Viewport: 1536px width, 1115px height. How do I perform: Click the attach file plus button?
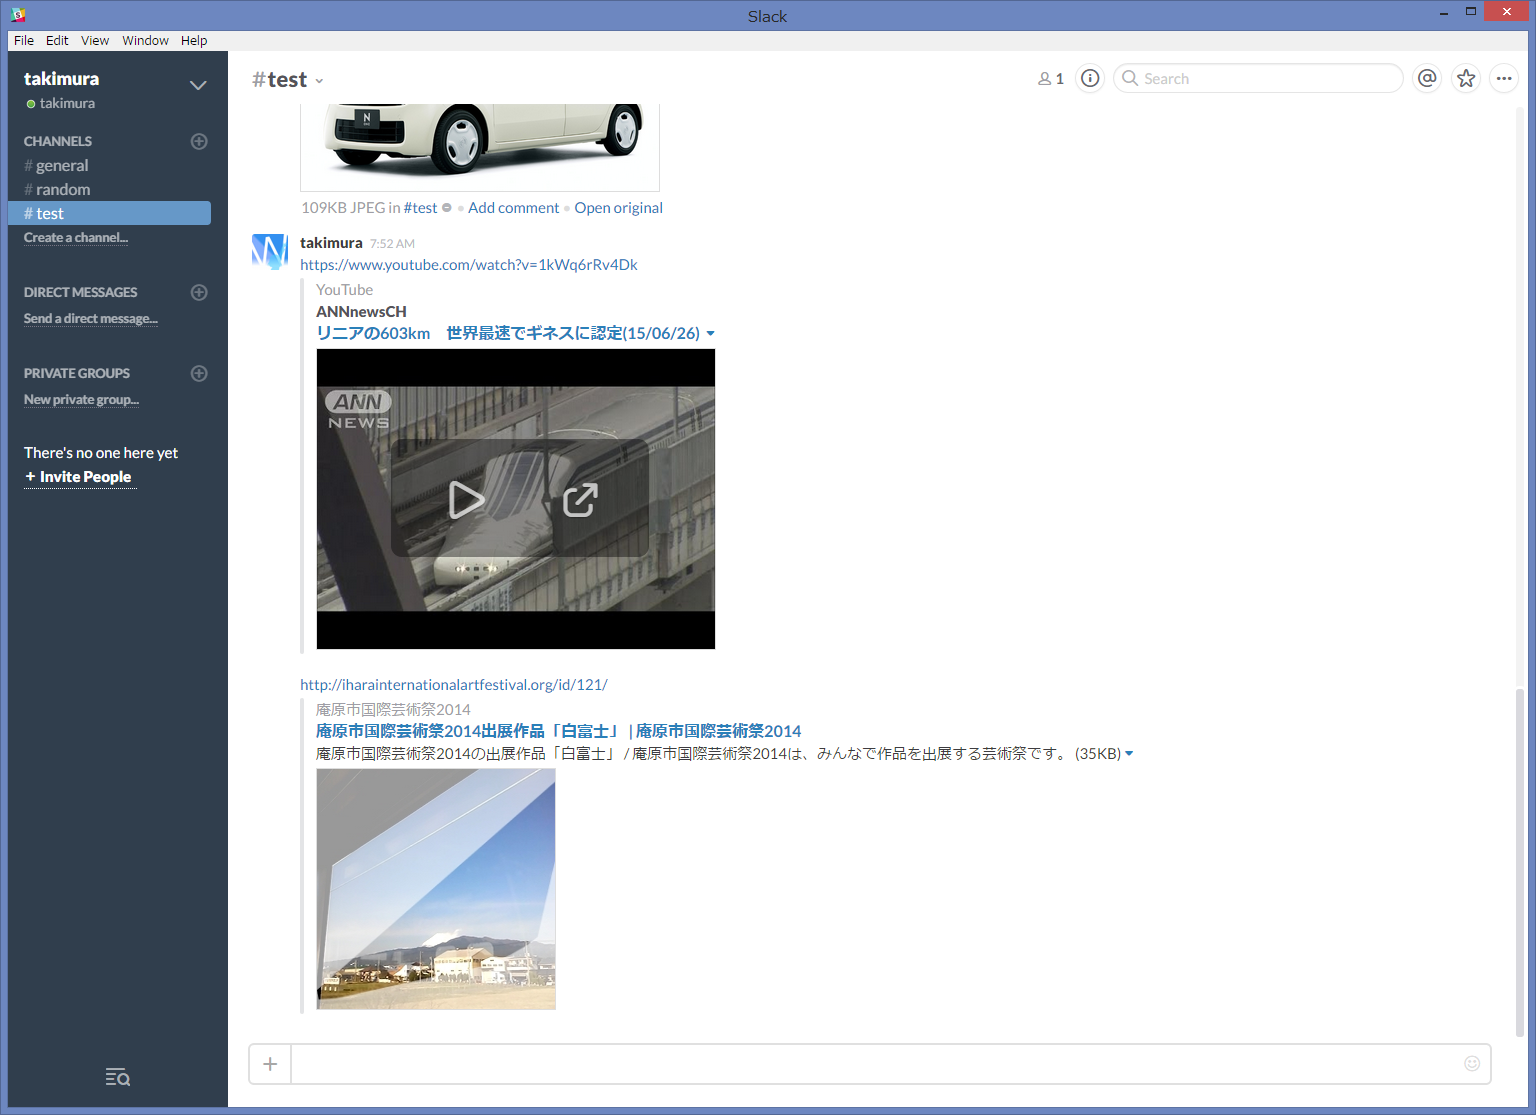tap(270, 1064)
